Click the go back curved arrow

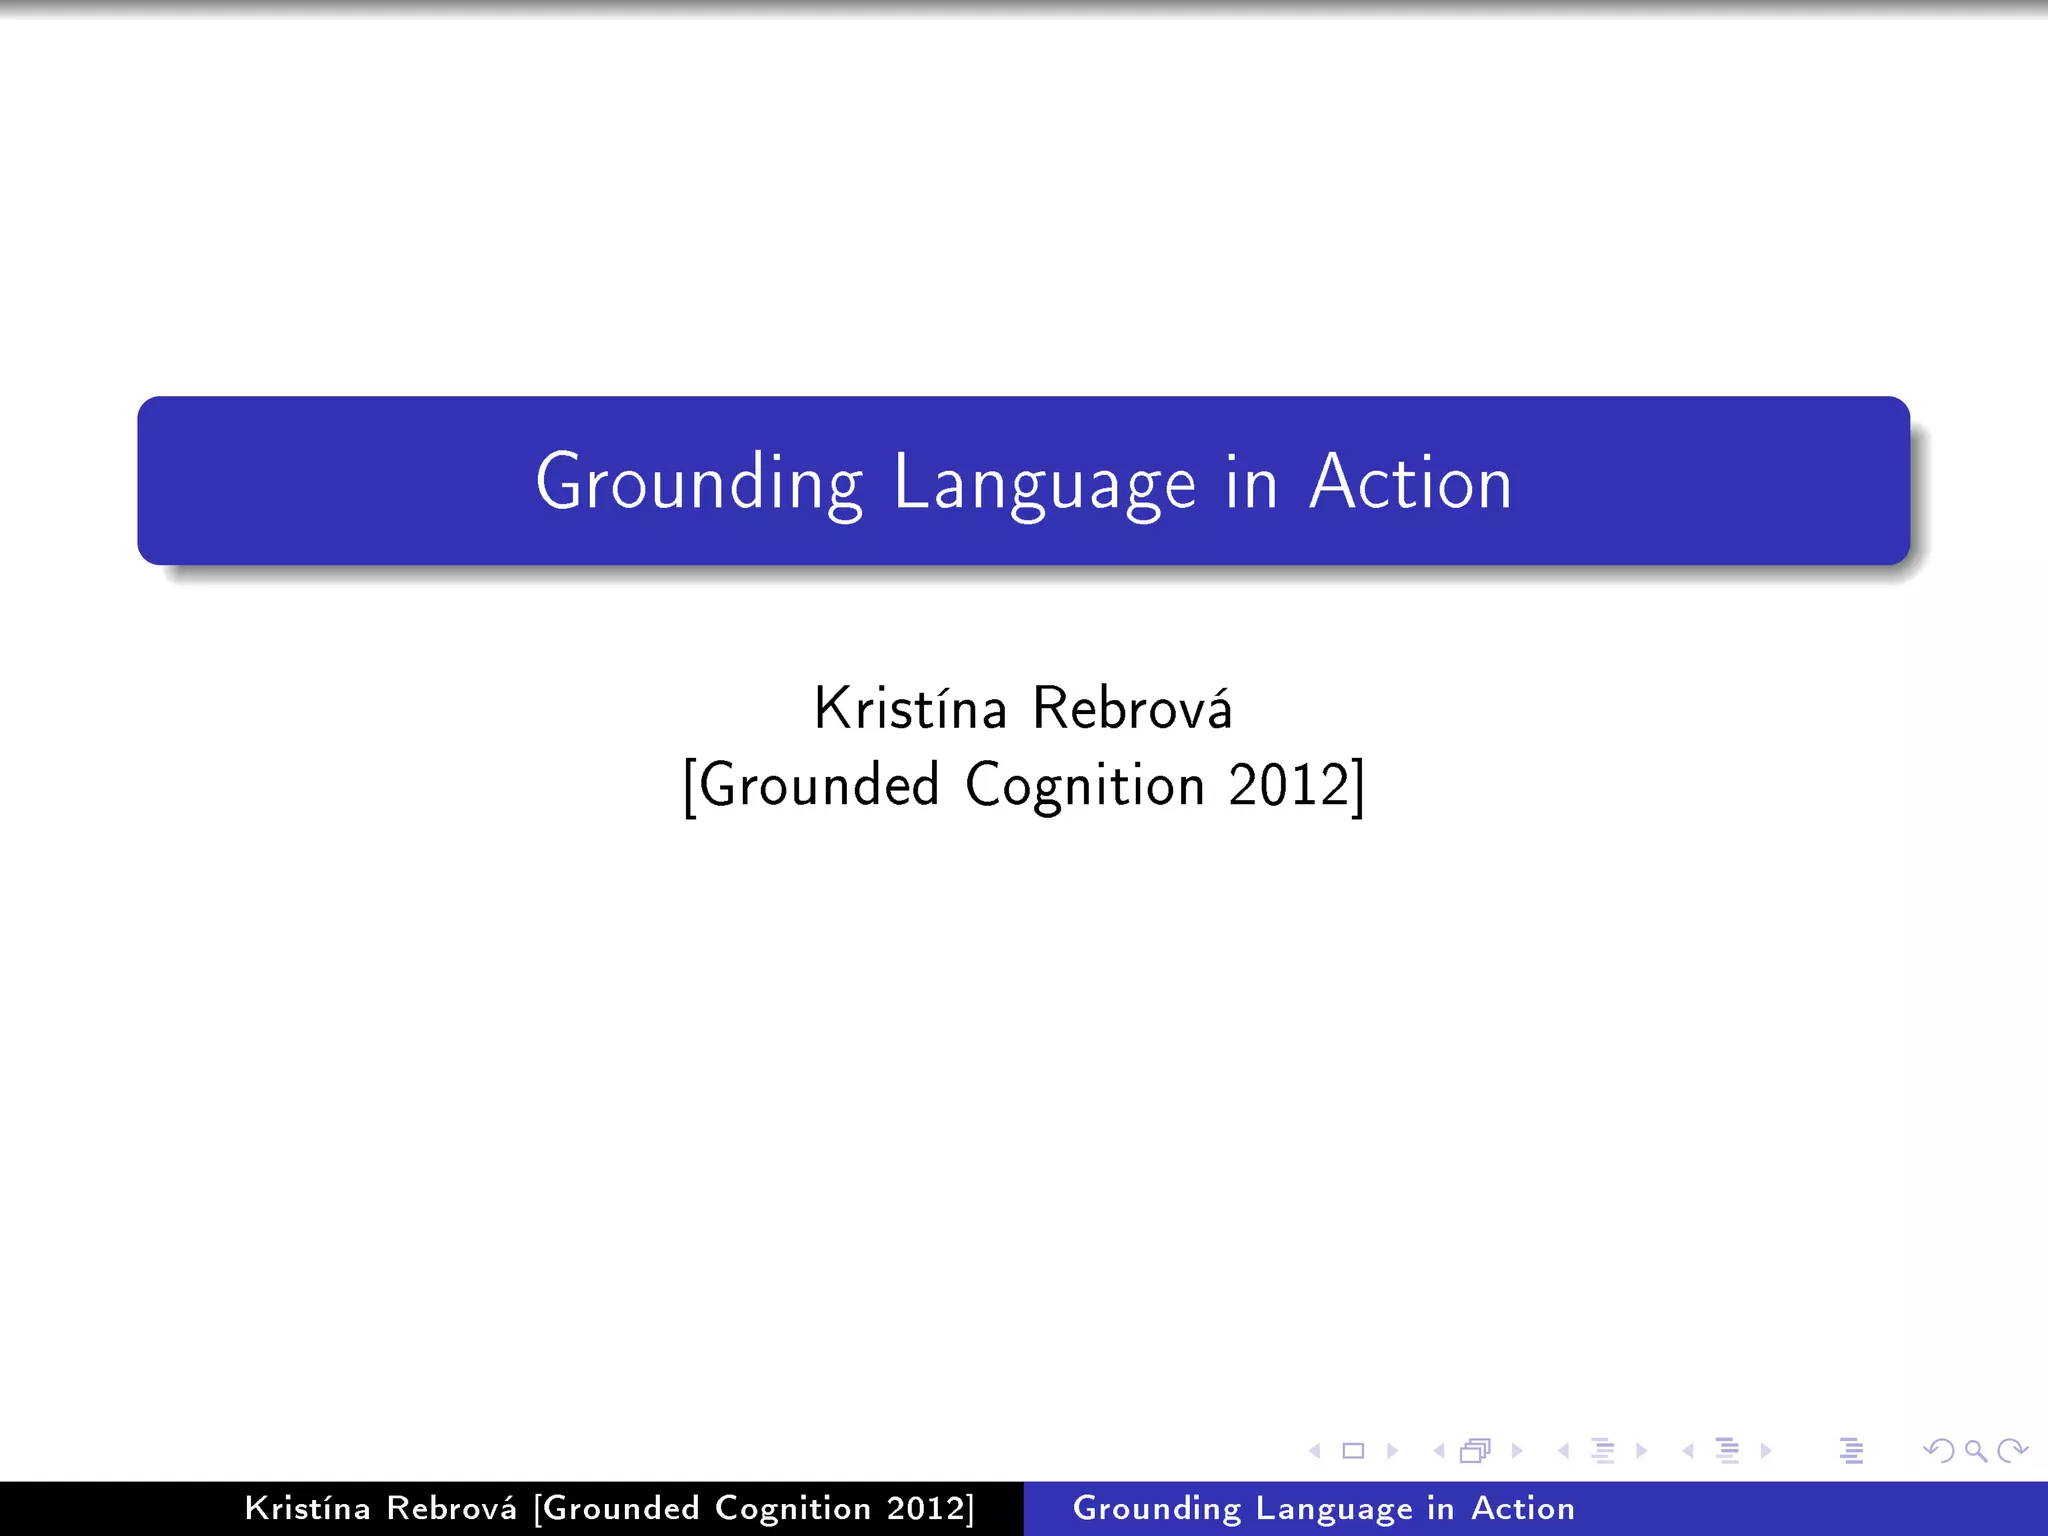pos(1938,1451)
